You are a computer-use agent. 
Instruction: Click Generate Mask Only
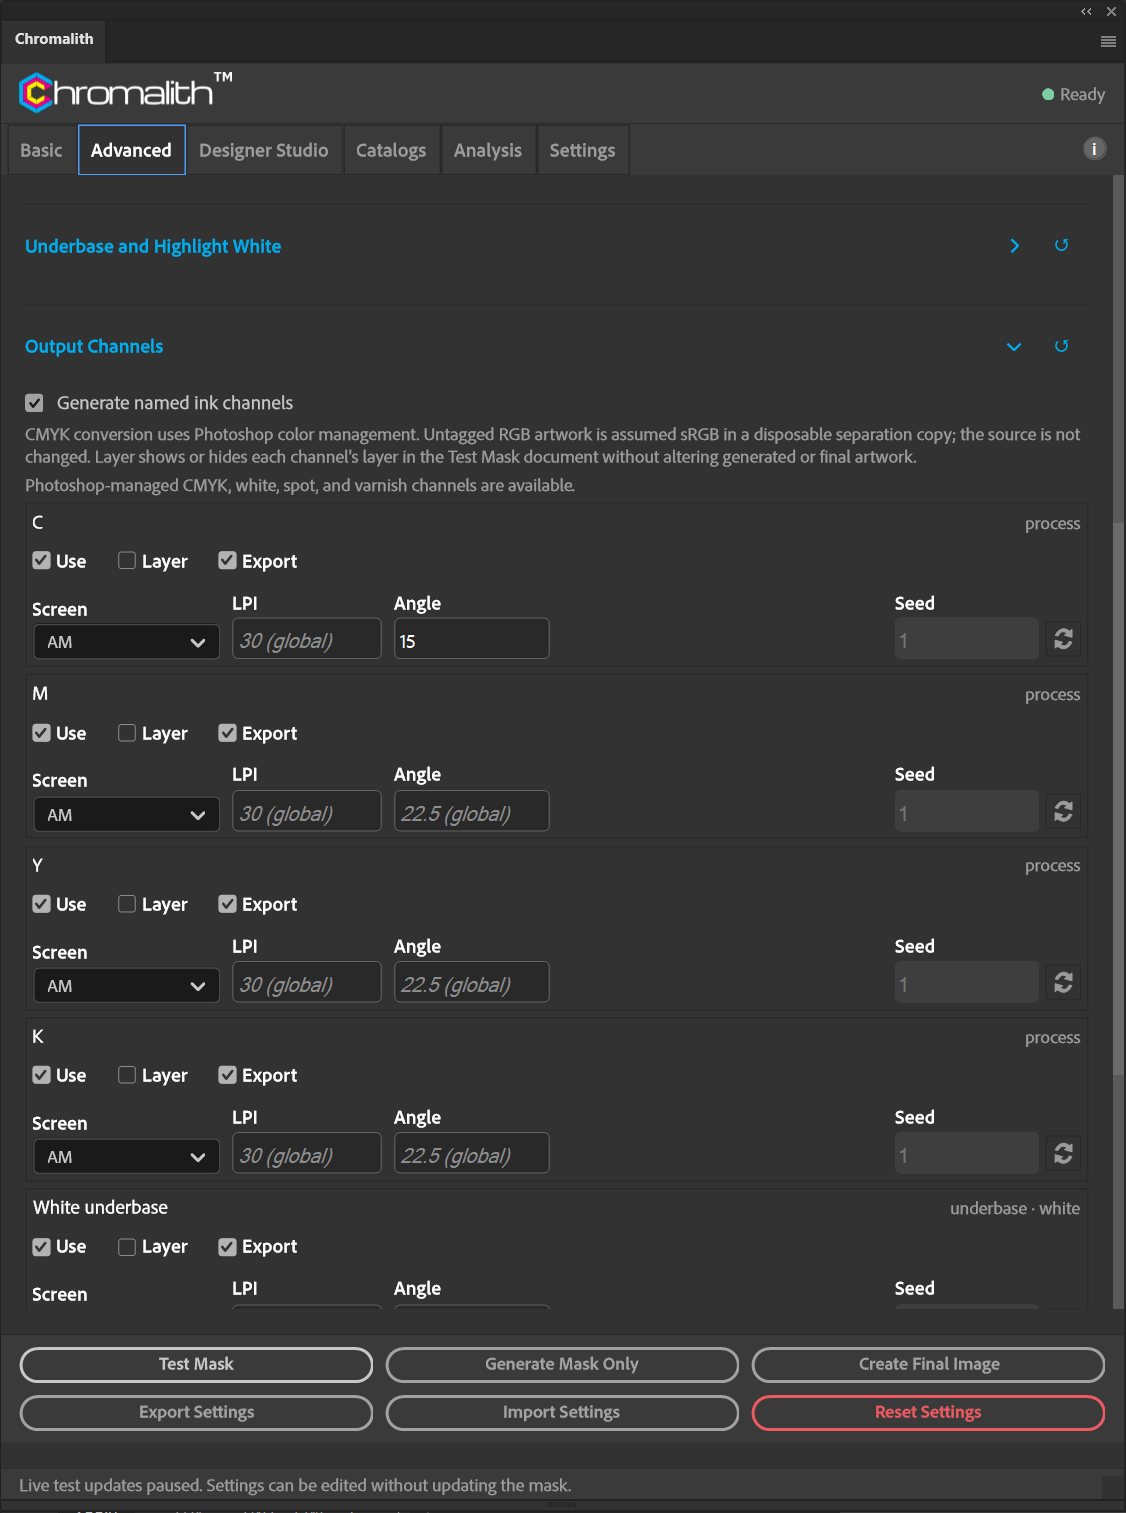tap(562, 1364)
